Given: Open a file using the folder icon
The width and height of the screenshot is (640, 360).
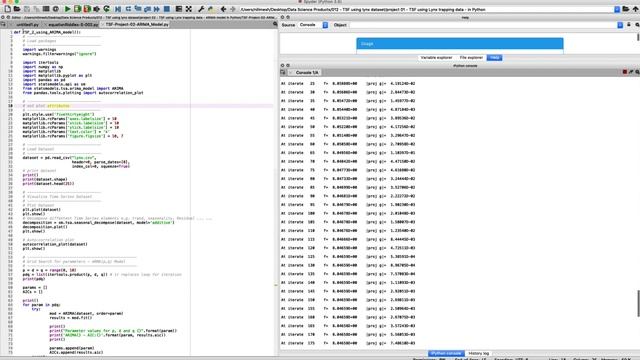Looking at the screenshot, I should click(17, 9).
